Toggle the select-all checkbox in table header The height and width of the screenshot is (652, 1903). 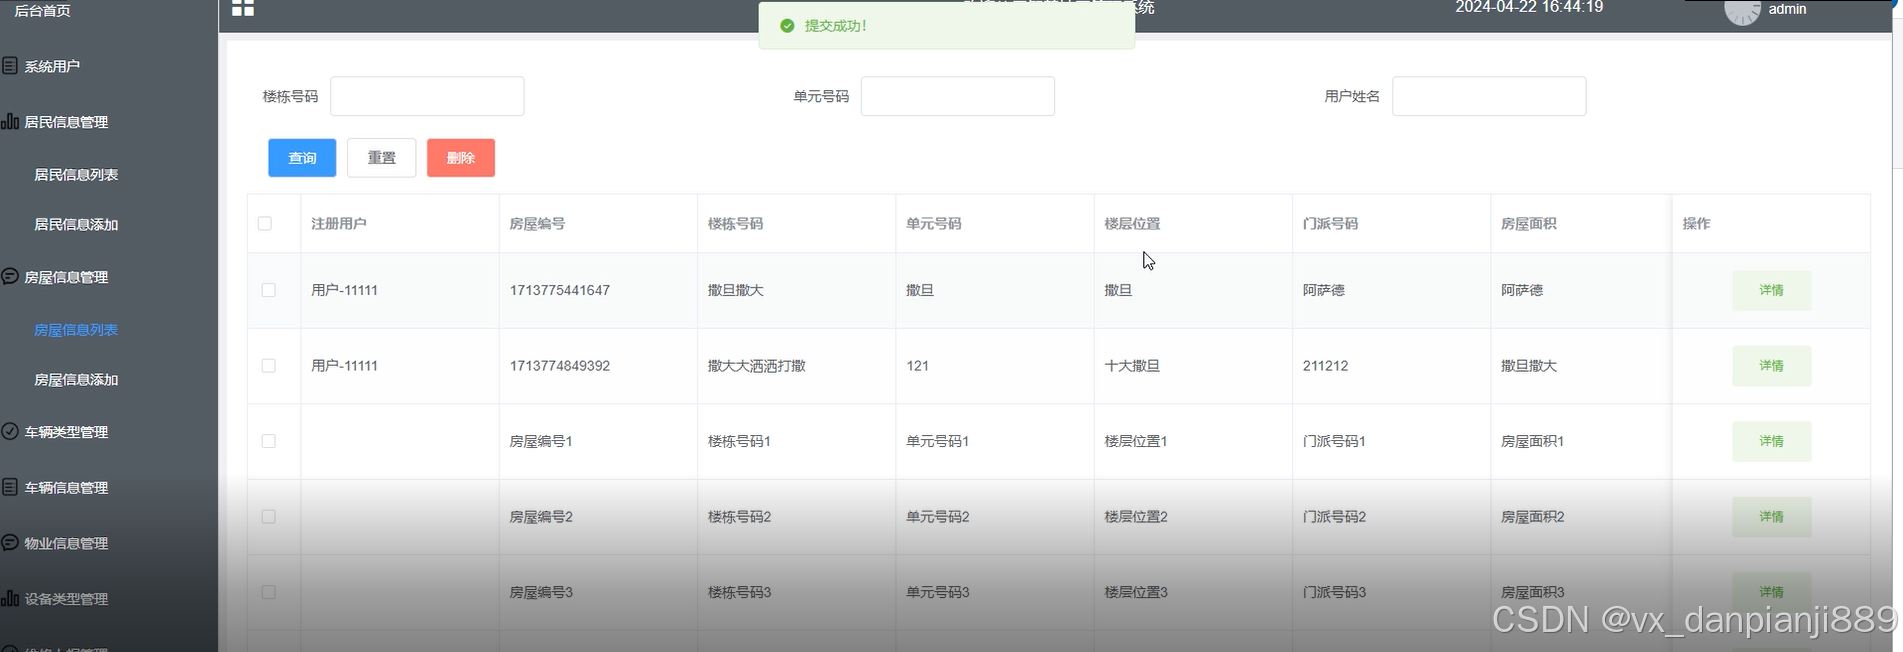click(265, 223)
